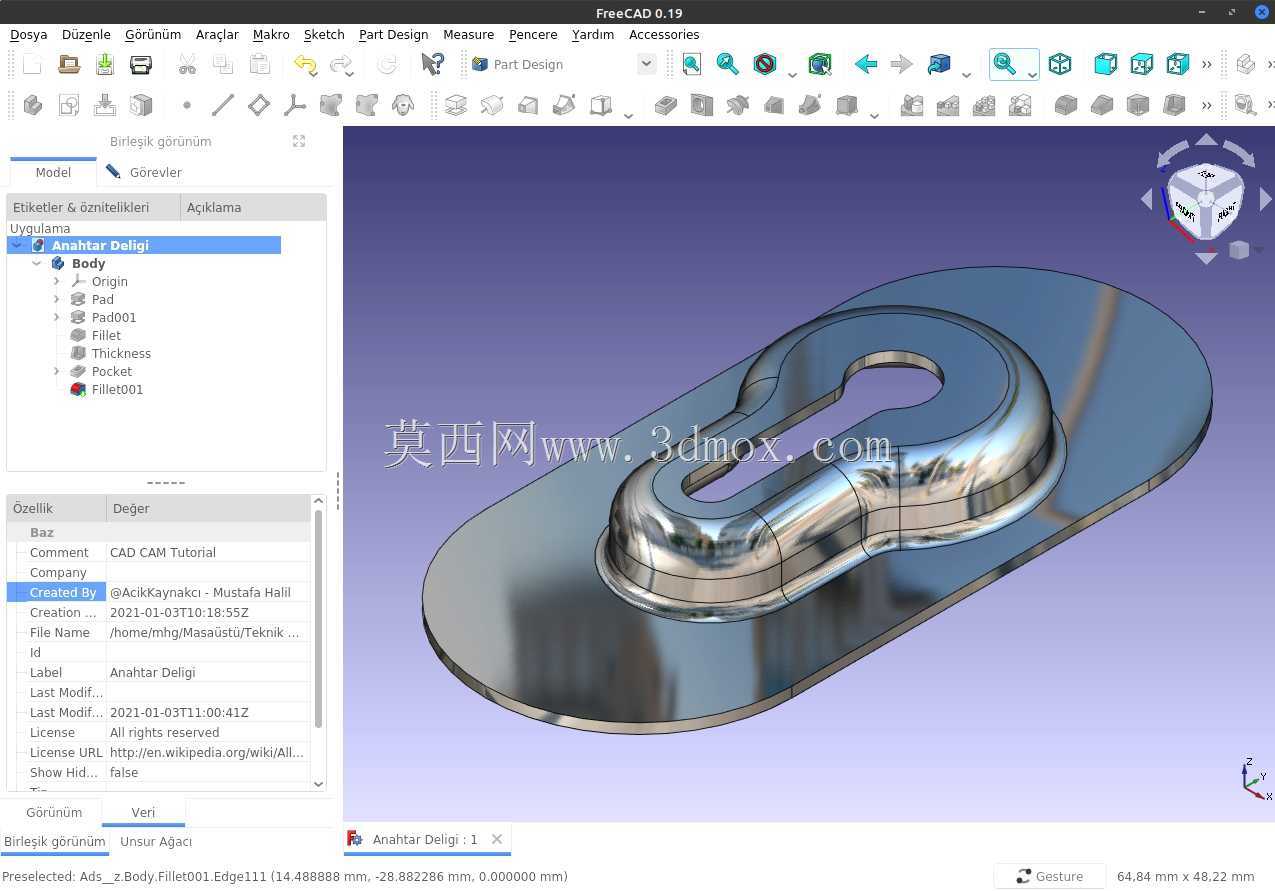Create a datum point

[187, 105]
